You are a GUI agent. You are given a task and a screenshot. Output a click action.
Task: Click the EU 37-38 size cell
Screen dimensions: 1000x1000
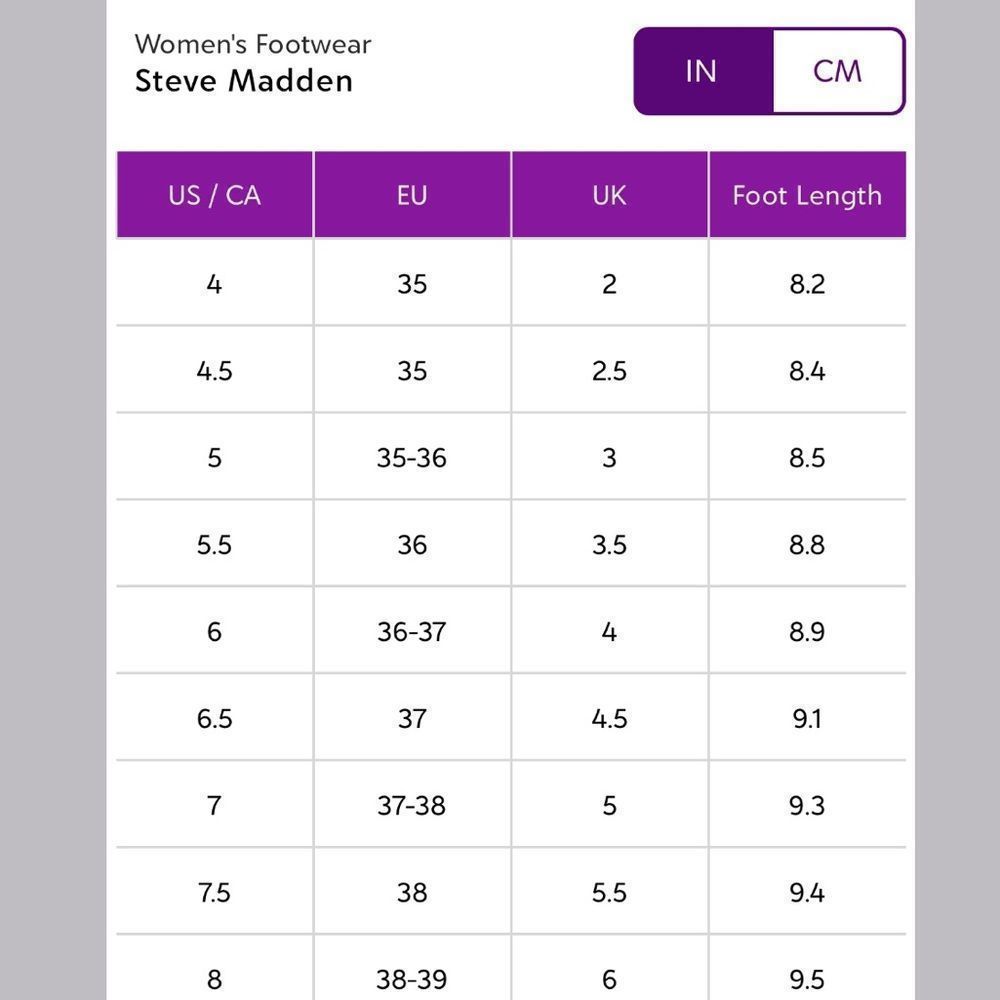click(x=412, y=806)
